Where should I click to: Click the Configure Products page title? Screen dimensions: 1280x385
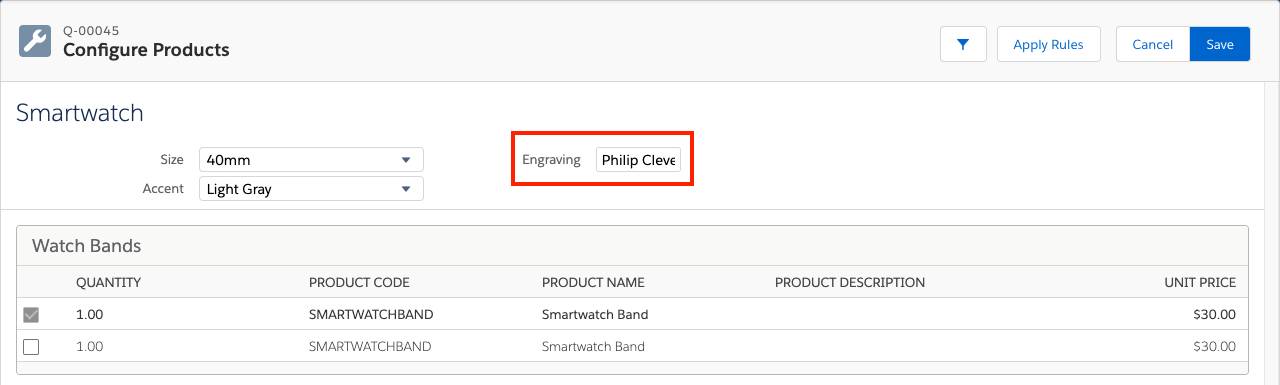click(146, 50)
